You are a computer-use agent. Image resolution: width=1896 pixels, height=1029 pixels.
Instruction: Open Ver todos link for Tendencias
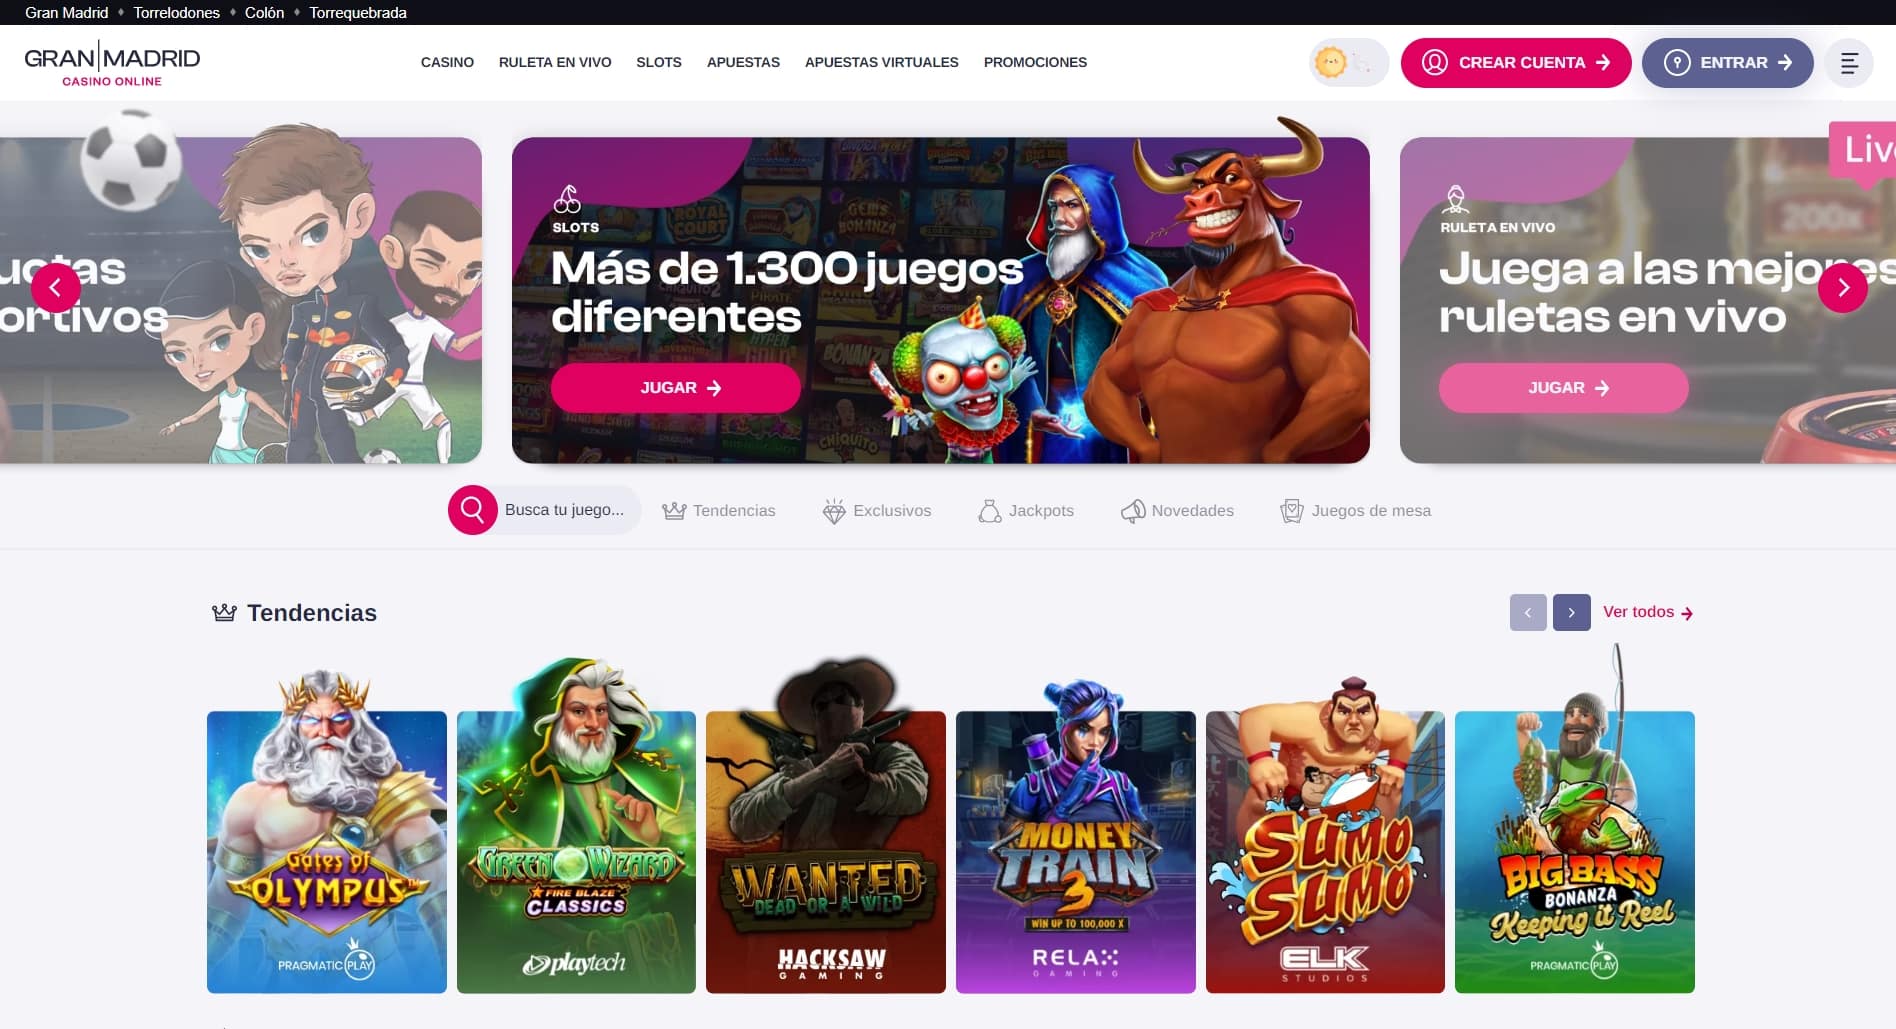(1648, 612)
